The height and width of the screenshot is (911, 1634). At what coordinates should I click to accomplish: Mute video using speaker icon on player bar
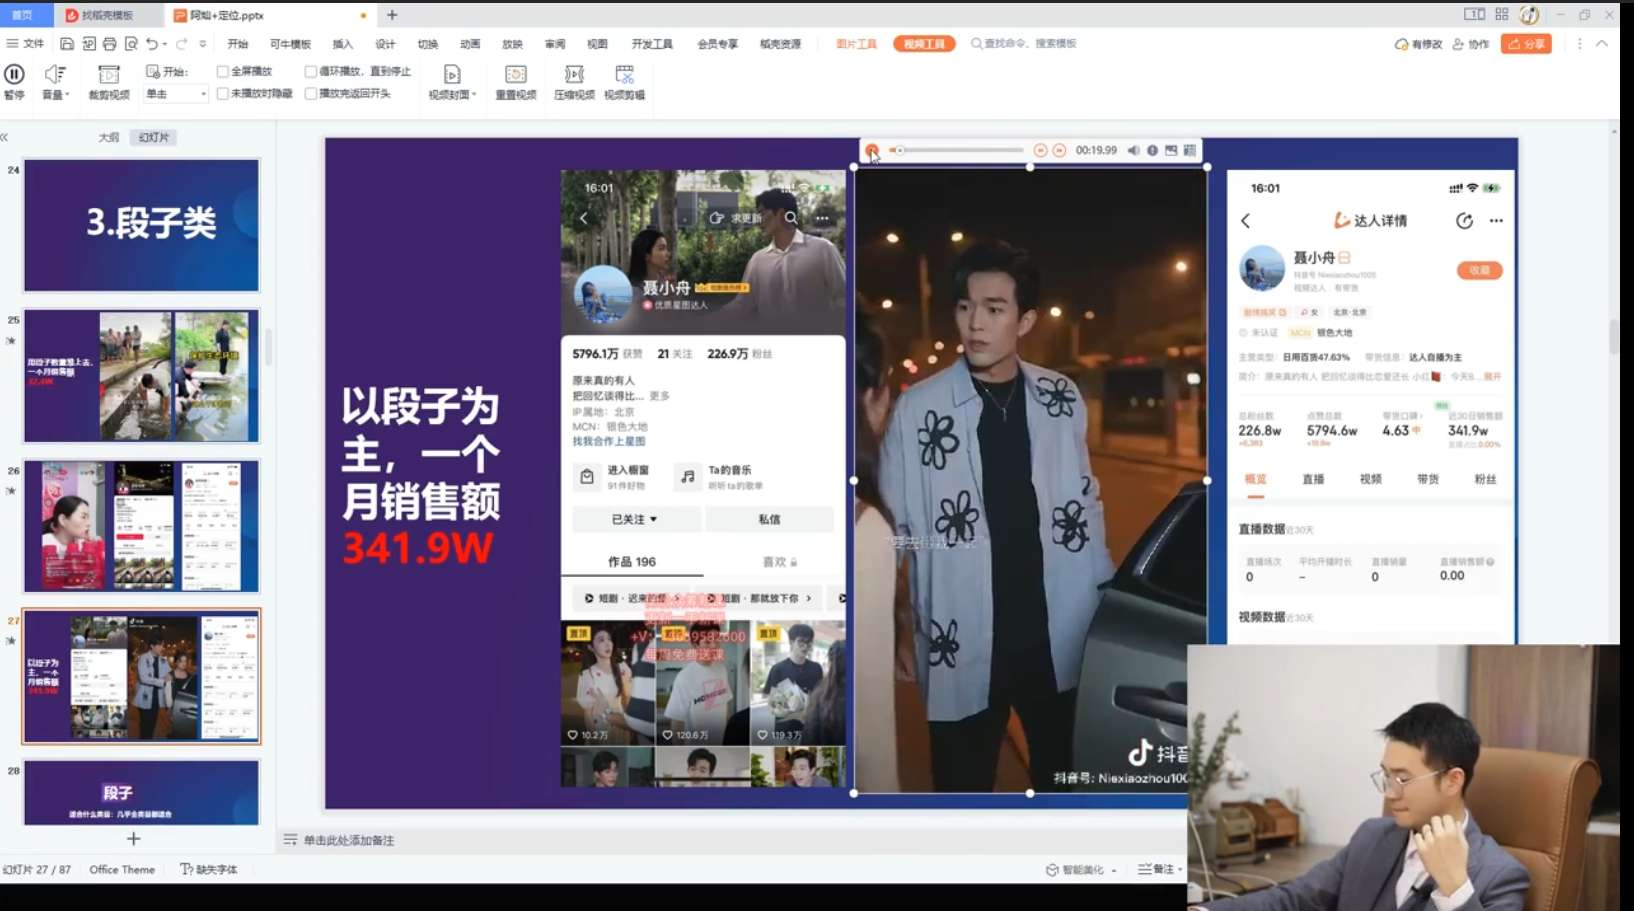pyautogui.click(x=1133, y=150)
